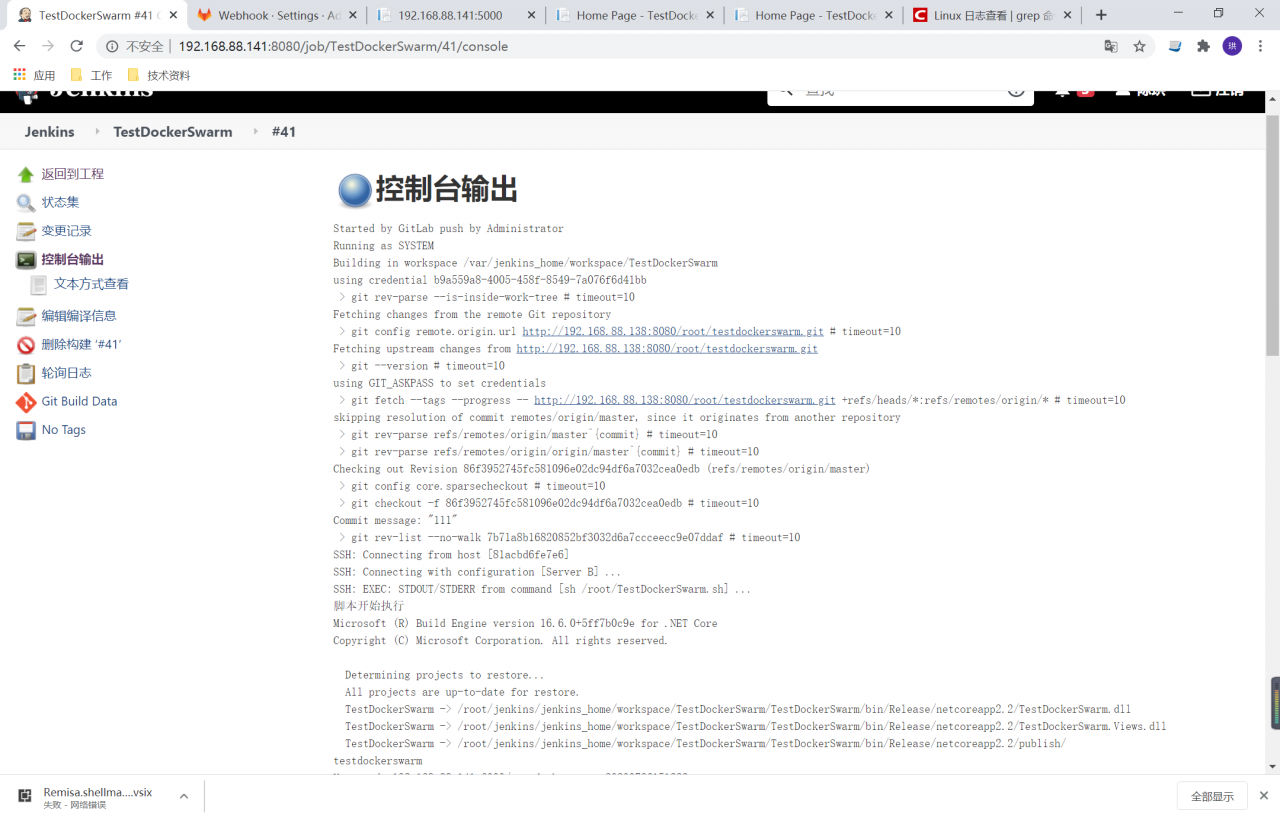The width and height of the screenshot is (1280, 817).
Task: Open git URL after Fetching upstream changes from
Action: tap(667, 349)
